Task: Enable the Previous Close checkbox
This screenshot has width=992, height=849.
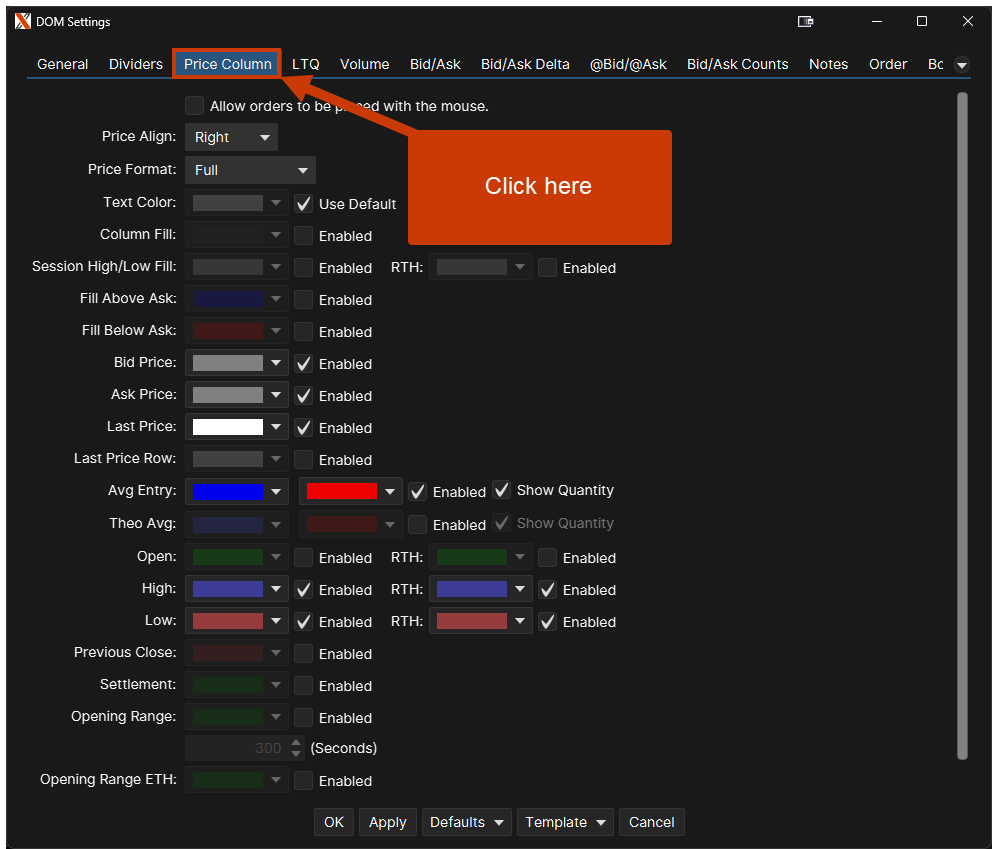Action: (304, 654)
